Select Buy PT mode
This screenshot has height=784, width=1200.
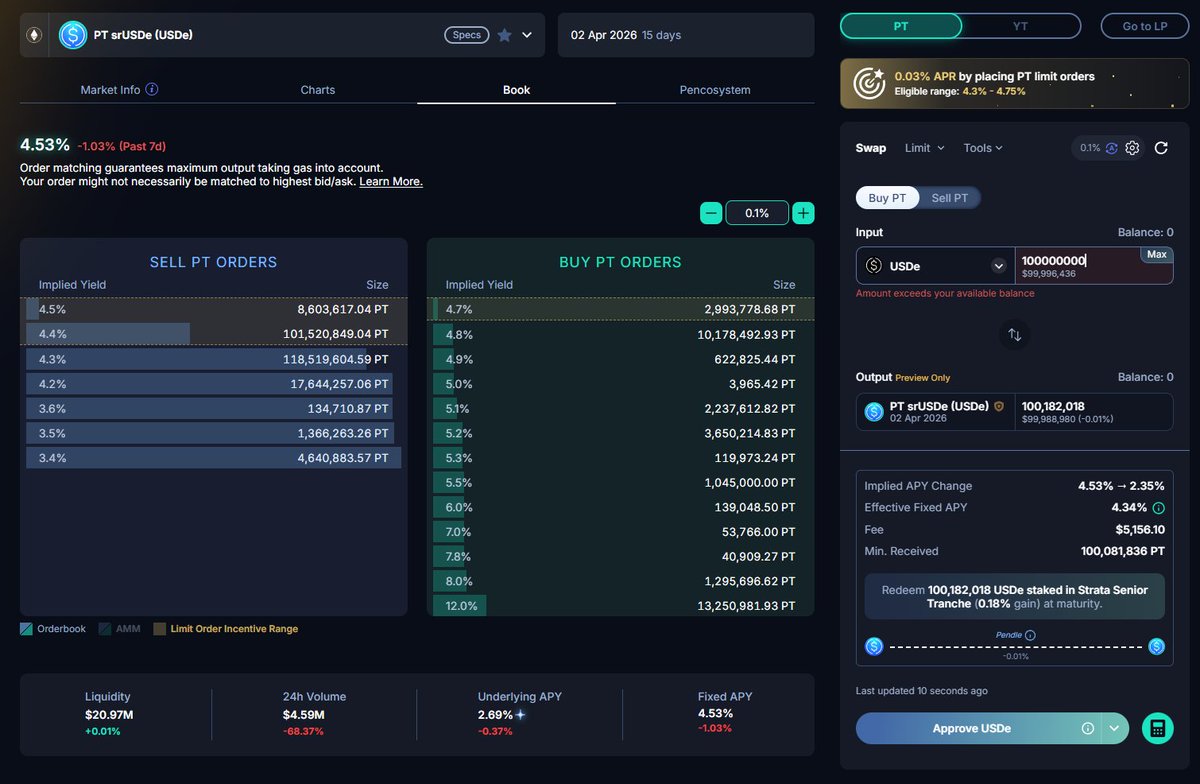pos(887,198)
